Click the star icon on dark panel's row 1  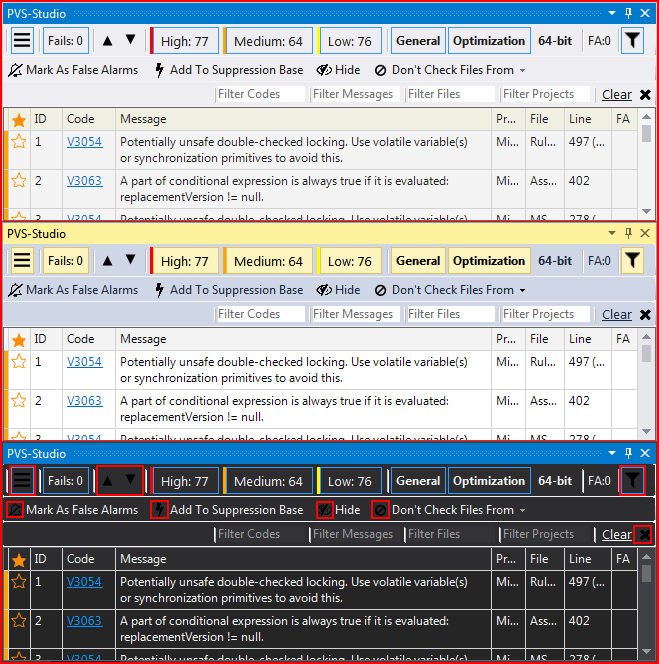click(18, 581)
